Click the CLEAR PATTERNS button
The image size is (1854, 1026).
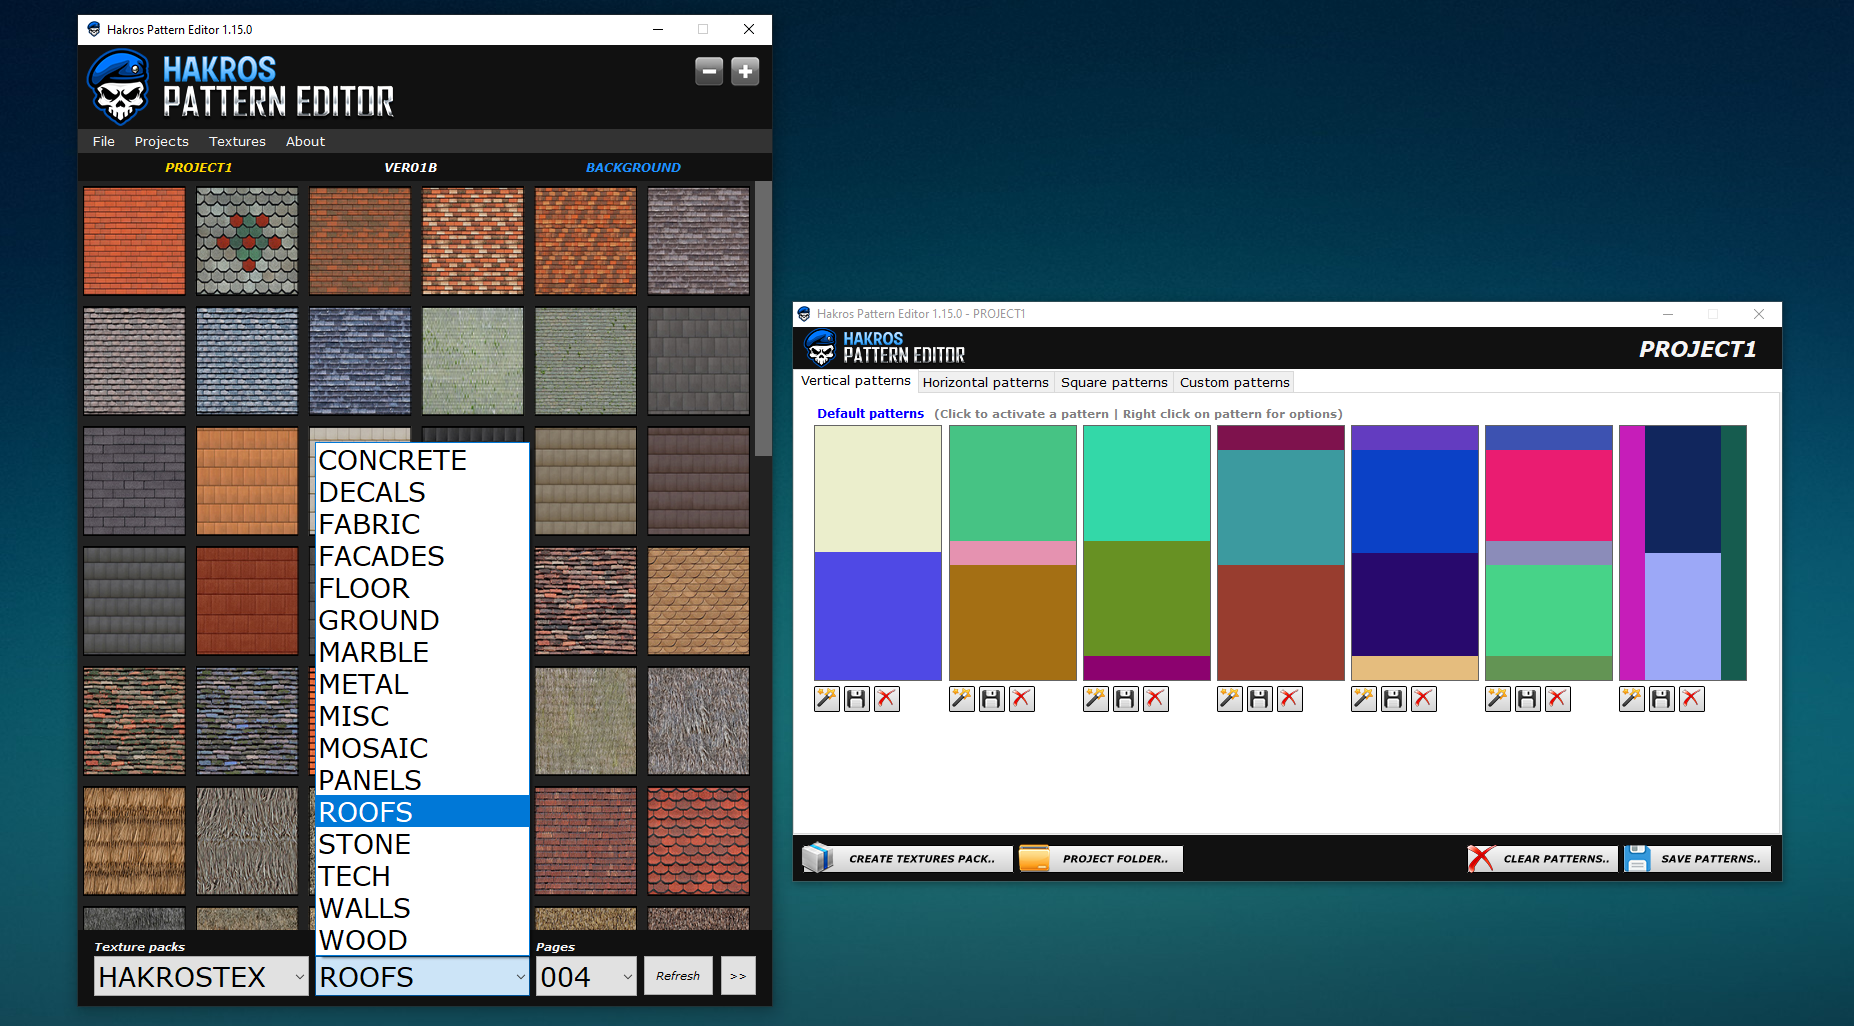[x=1542, y=858]
